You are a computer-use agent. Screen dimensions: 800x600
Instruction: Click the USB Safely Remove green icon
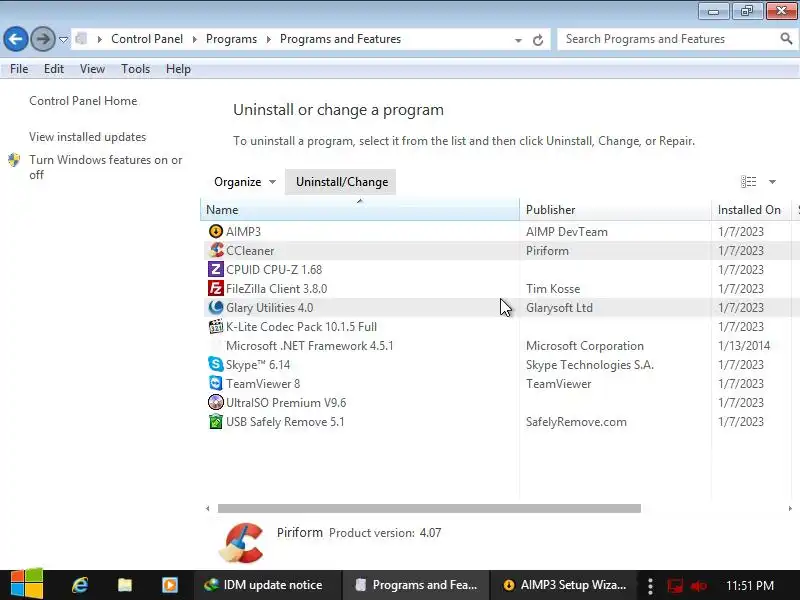(x=216, y=422)
